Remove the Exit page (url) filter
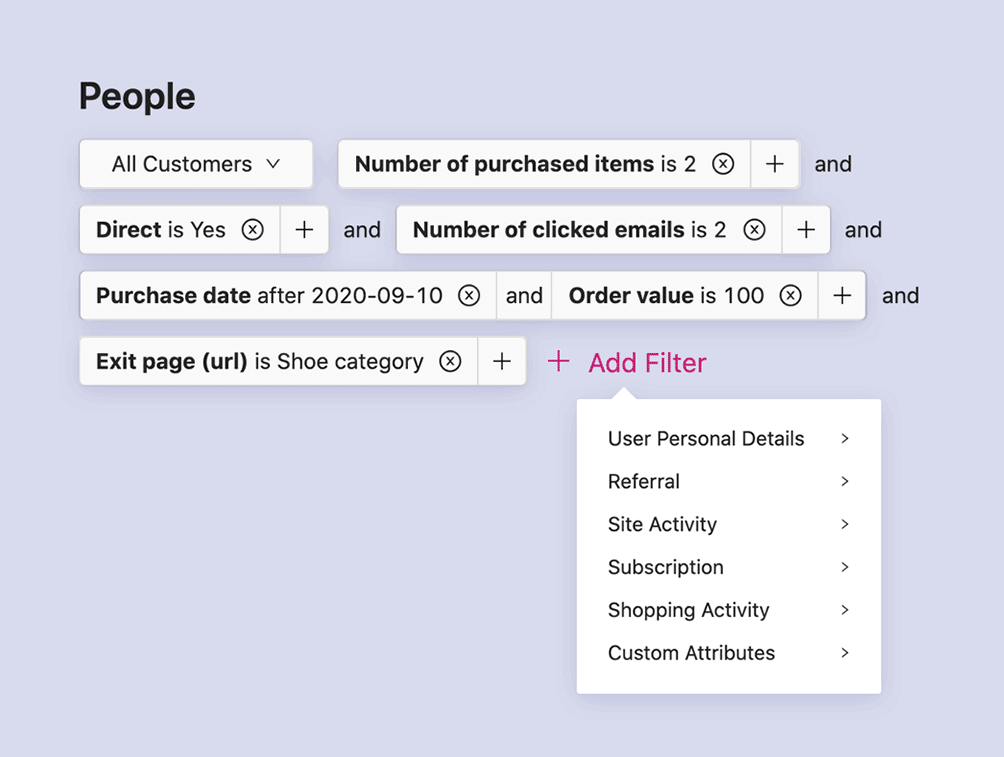This screenshot has width=1004, height=757. point(451,362)
